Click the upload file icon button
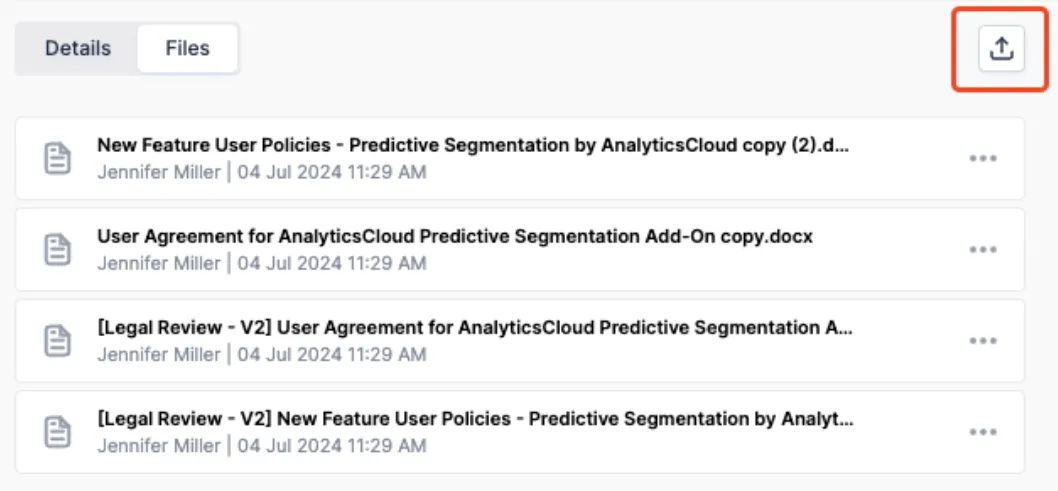Viewport: 1058px width, 491px height. pos(1001,49)
